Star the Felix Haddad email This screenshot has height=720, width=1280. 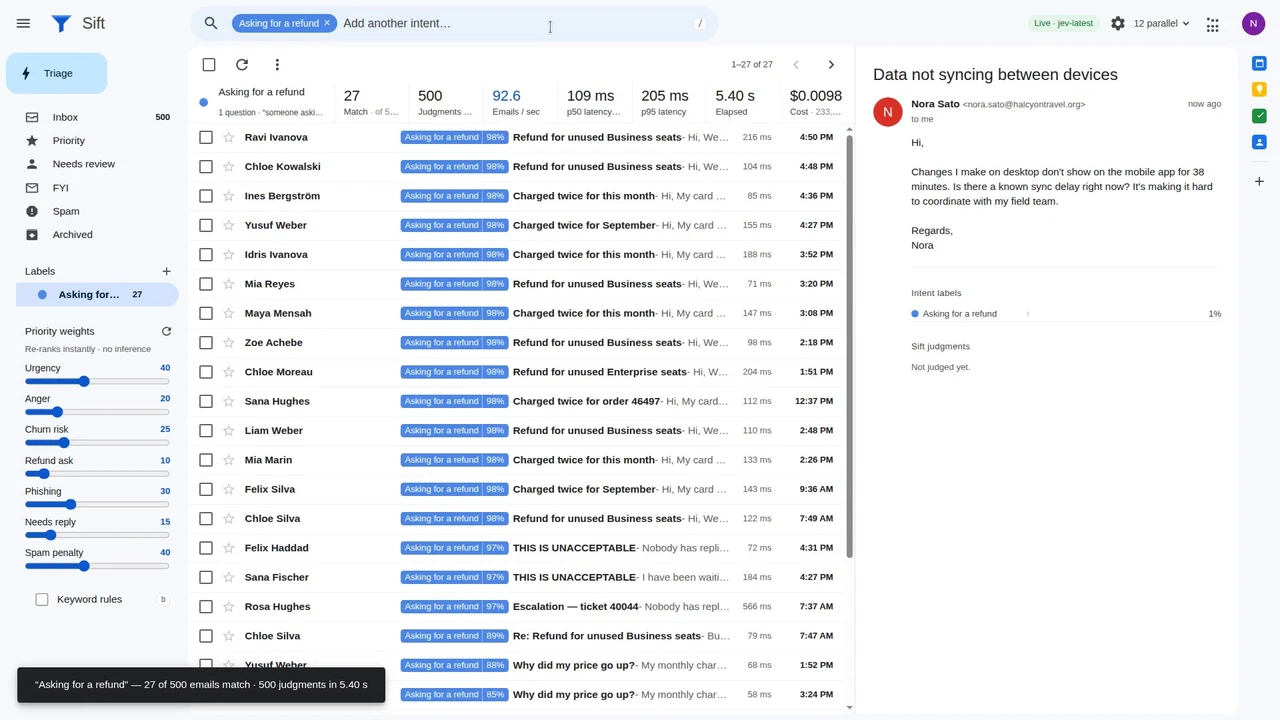coord(229,548)
